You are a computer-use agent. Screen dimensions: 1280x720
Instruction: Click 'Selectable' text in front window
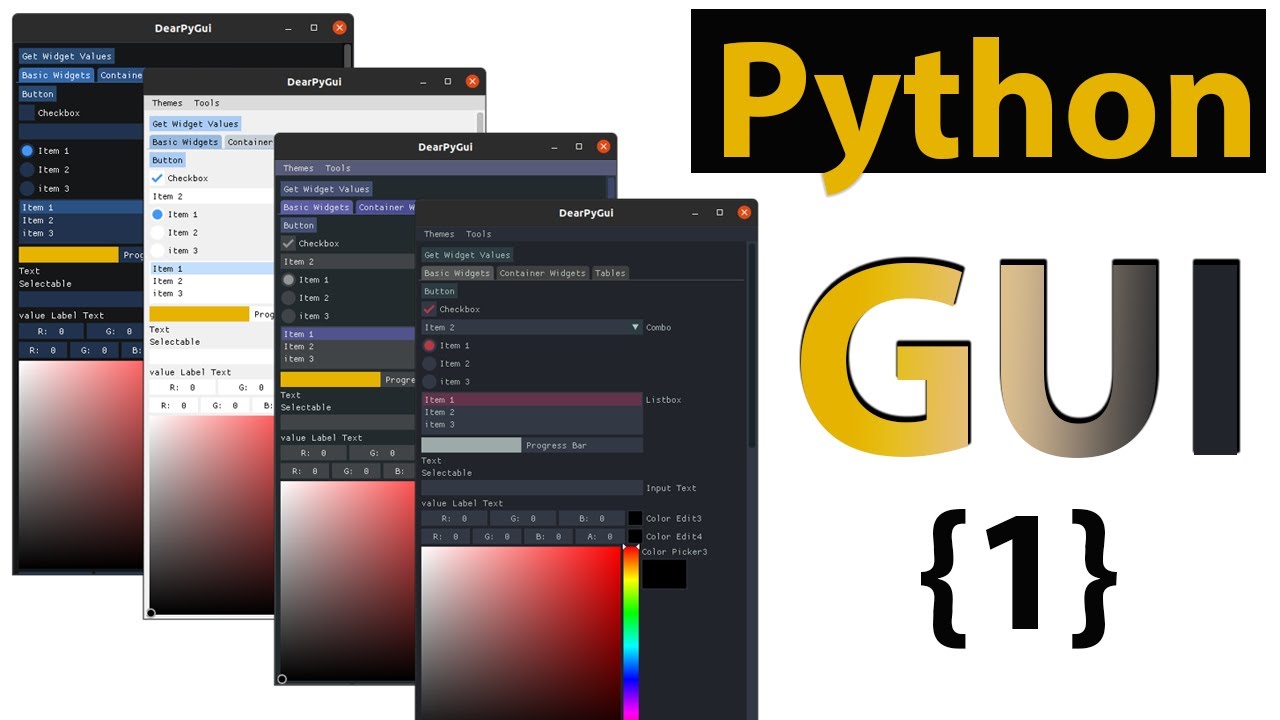pos(446,473)
